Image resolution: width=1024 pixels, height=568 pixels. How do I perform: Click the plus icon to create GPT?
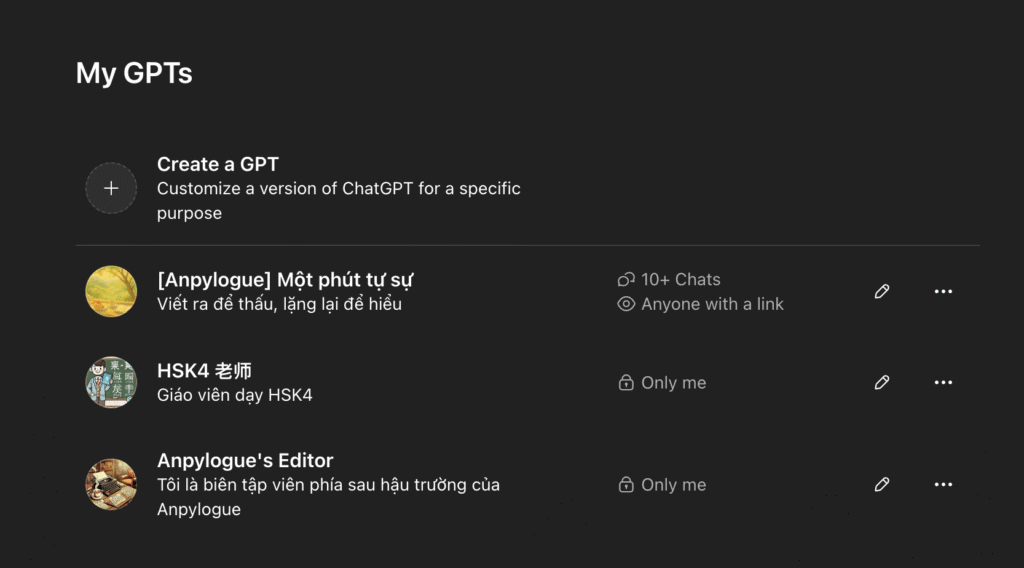pyautogui.click(x=111, y=188)
